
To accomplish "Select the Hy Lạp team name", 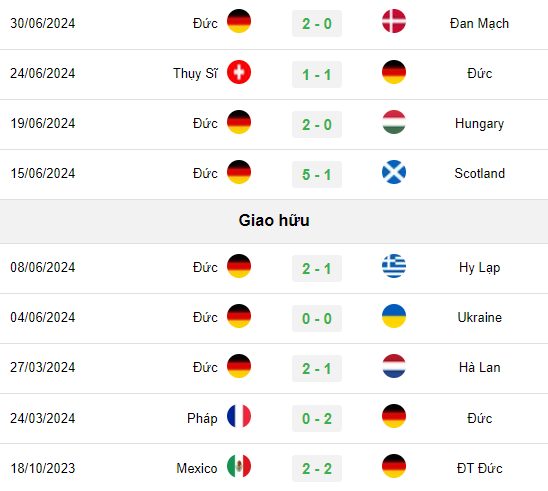I will (479, 268).
